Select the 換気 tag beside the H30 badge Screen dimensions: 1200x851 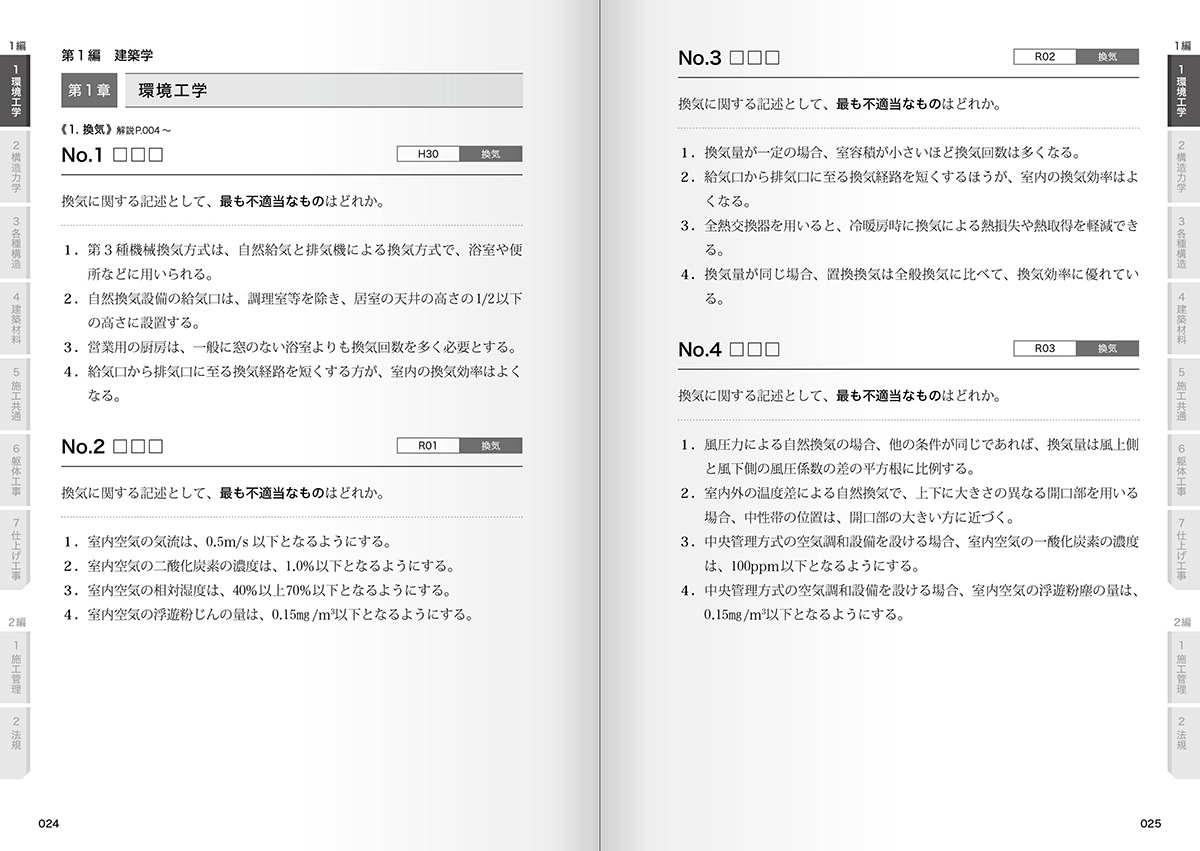point(491,153)
